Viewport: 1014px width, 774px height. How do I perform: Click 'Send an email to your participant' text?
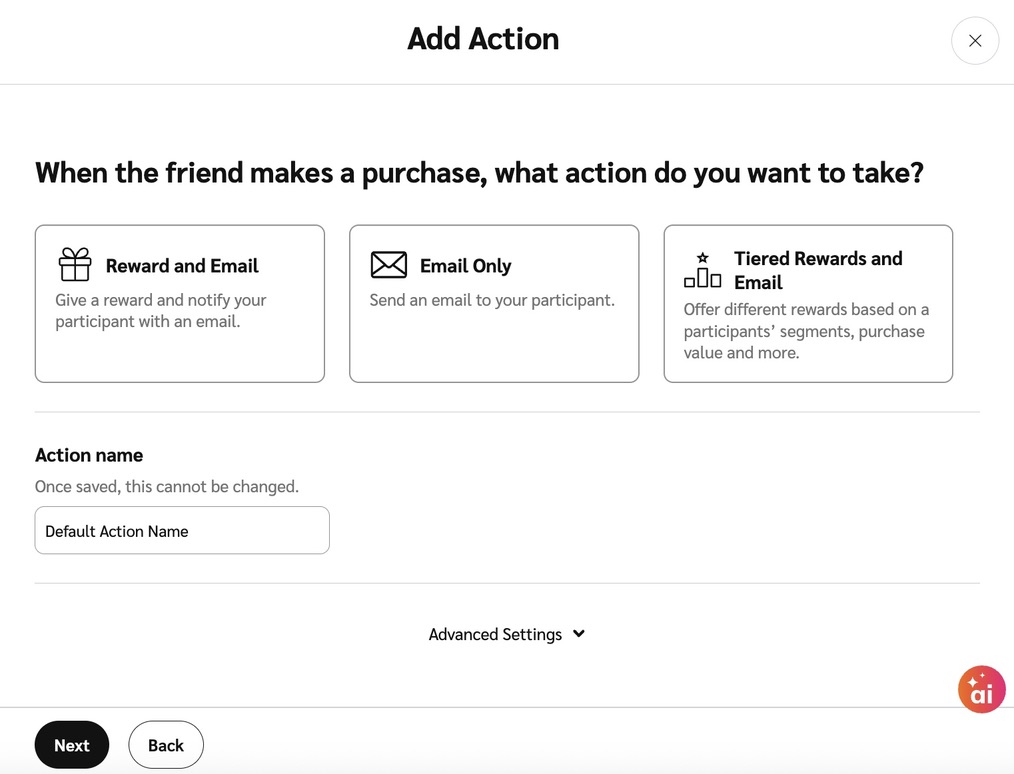pyautogui.click(x=492, y=300)
